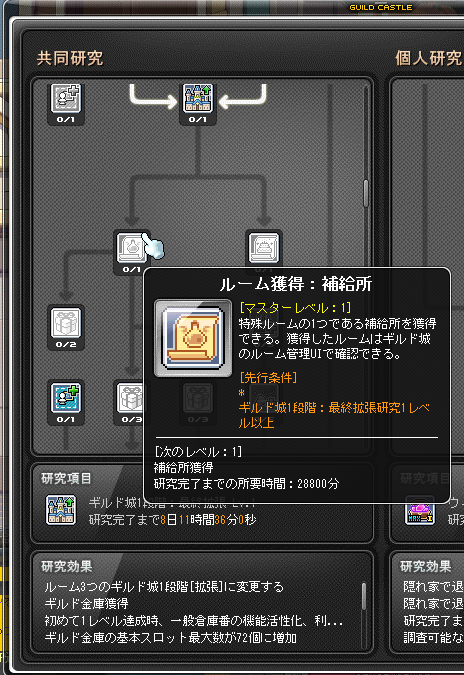Switch to the 共同研究 heading
Image resolution: width=464 pixels, height=675 pixels.
coord(70,58)
